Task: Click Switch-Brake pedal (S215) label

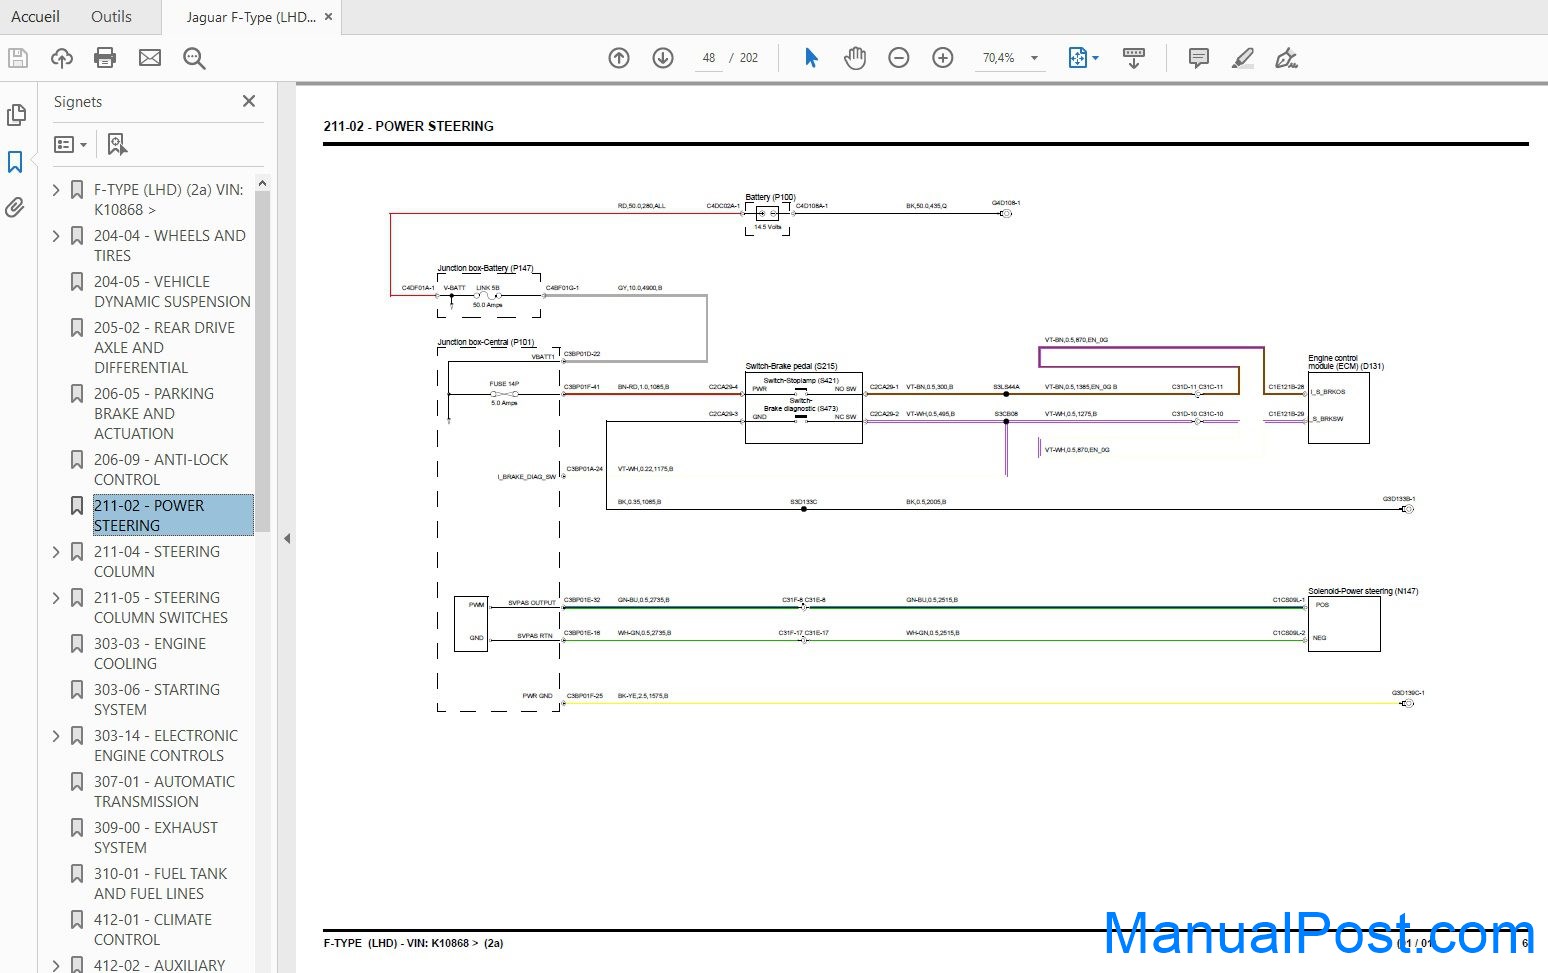Action: click(791, 366)
